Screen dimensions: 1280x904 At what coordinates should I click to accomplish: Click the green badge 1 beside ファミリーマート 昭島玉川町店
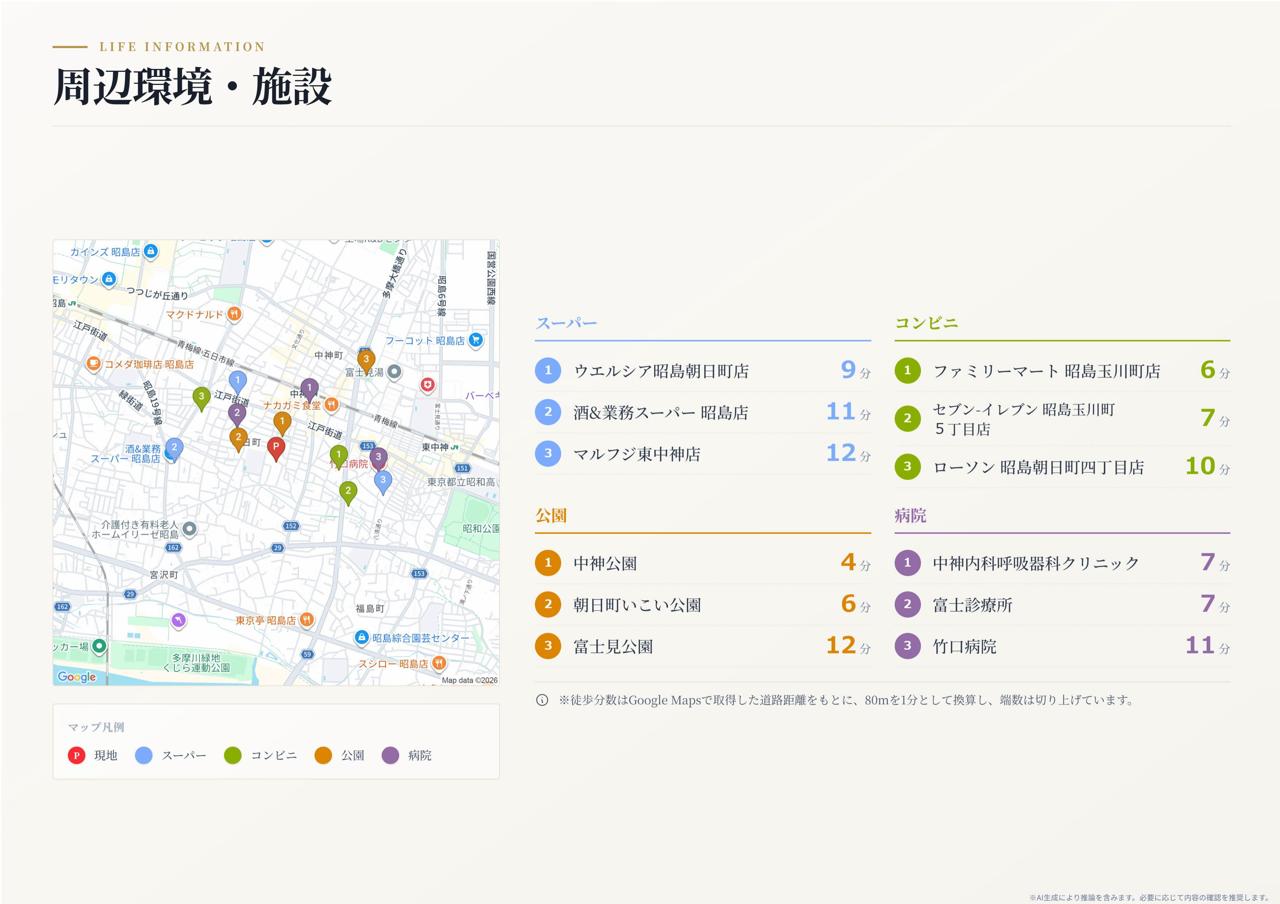point(907,371)
